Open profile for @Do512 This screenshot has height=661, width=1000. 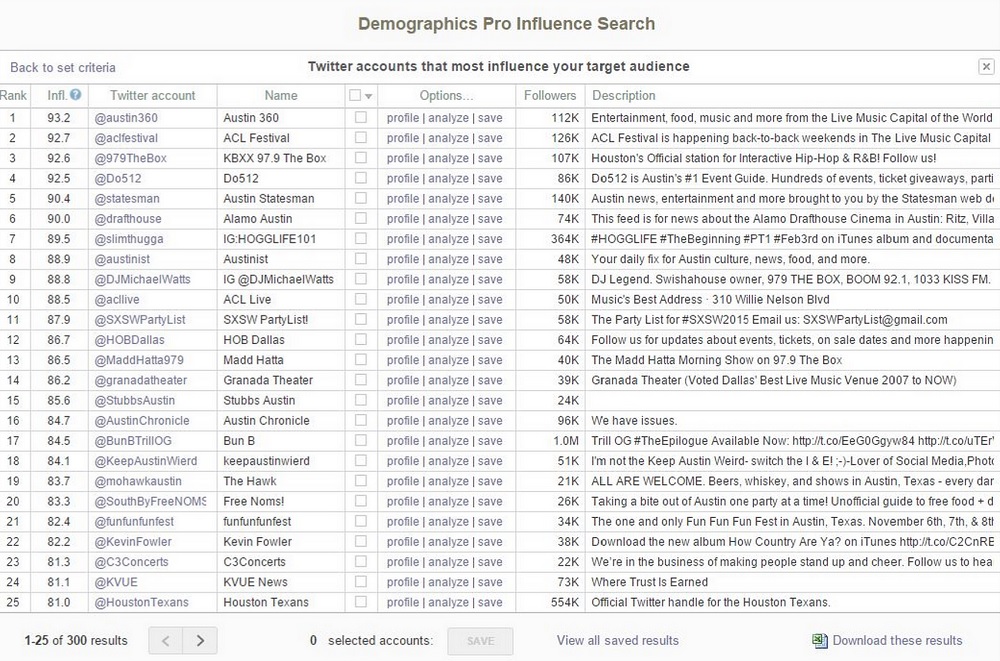pyautogui.click(x=402, y=179)
